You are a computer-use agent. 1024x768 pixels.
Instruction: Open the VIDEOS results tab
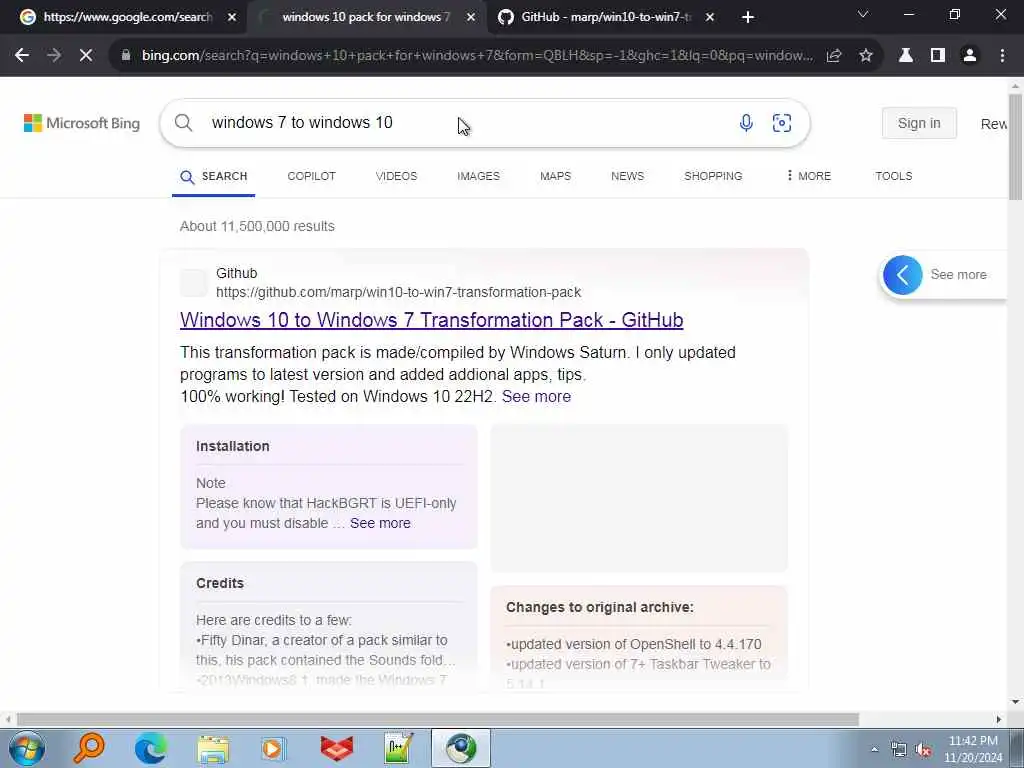point(396,176)
